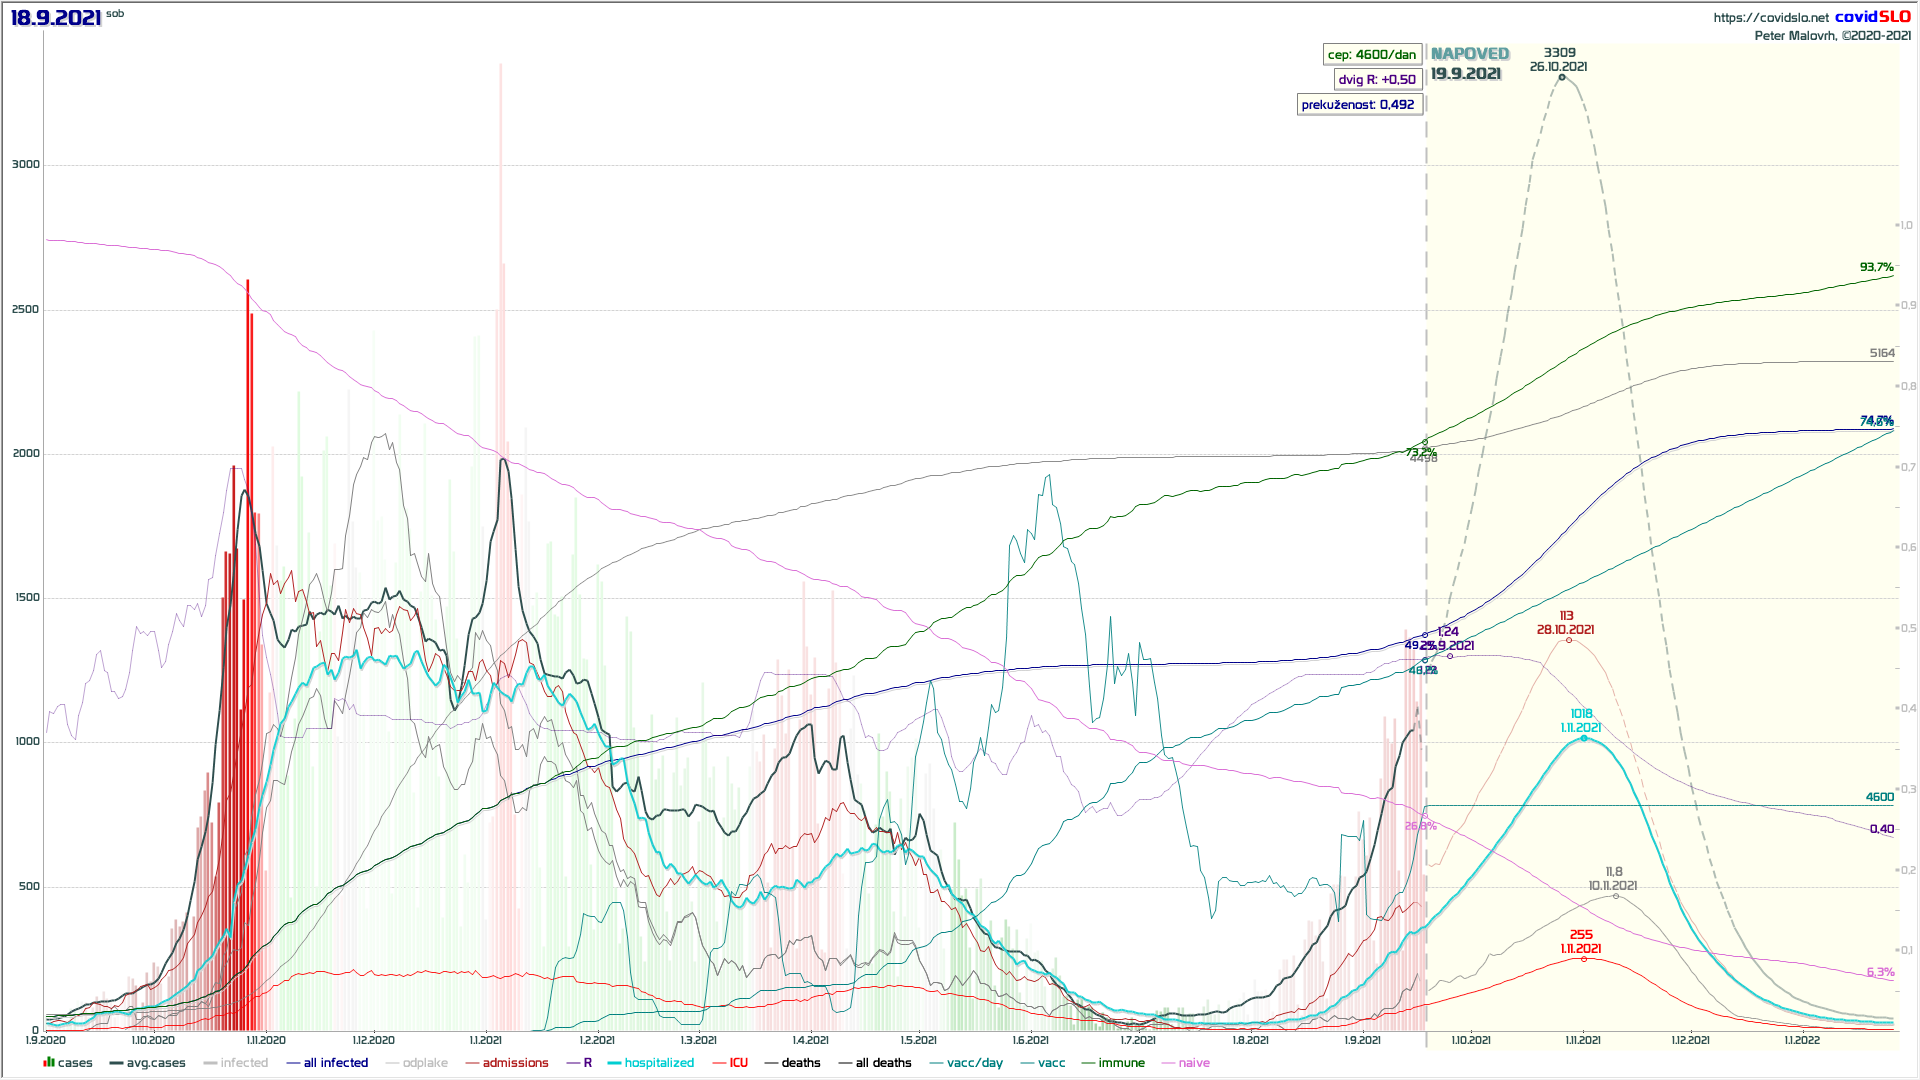Click the 1018 hospitalized peak marker

click(1583, 738)
